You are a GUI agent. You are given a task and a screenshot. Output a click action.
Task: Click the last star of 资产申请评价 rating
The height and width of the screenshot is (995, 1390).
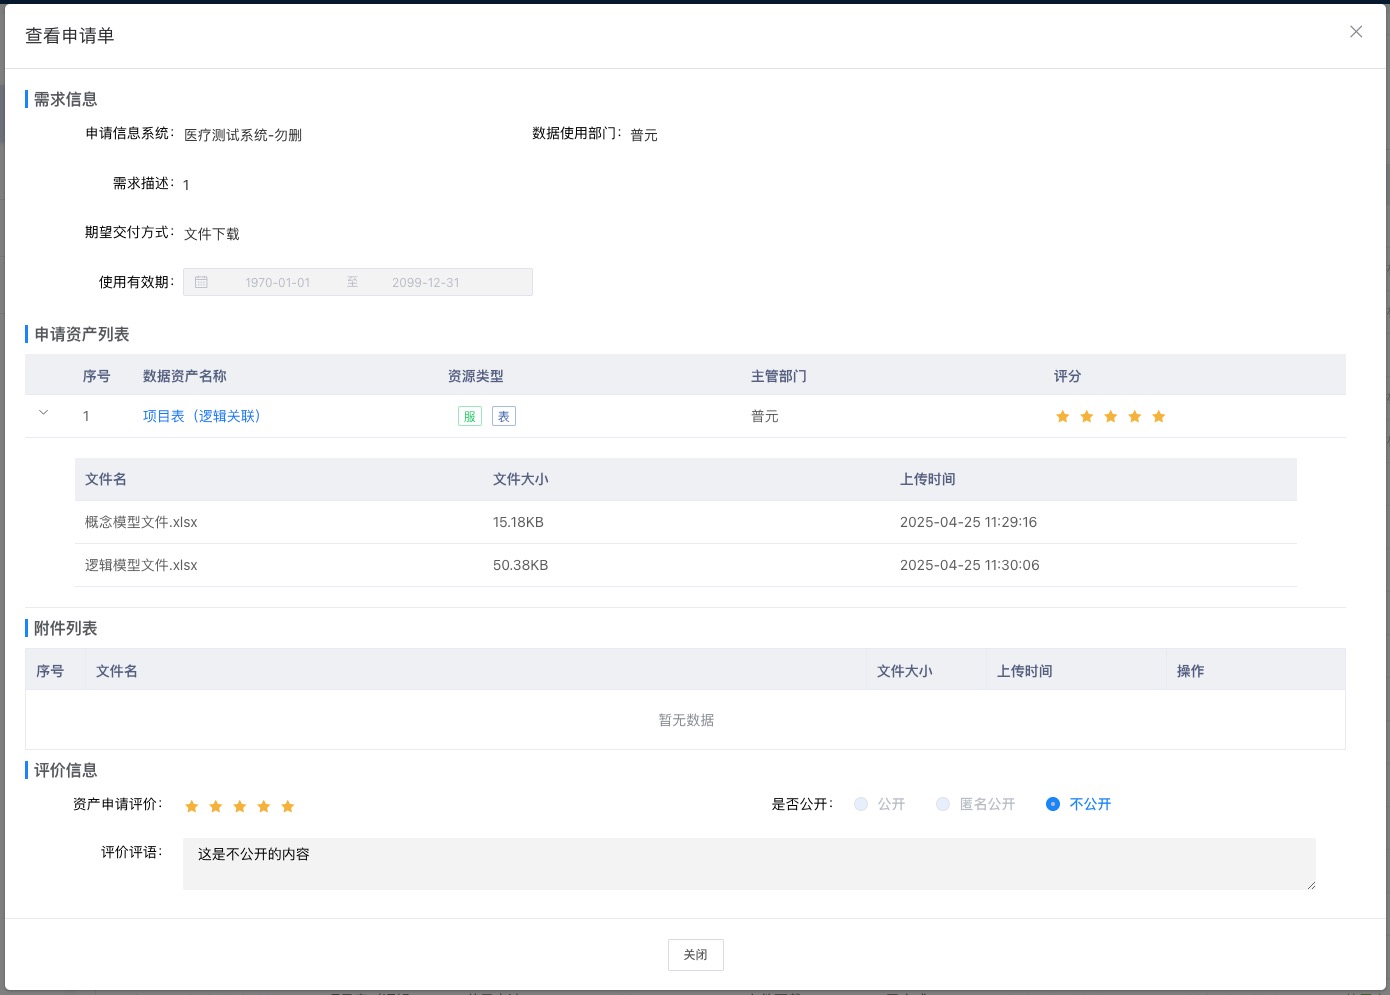click(x=288, y=806)
